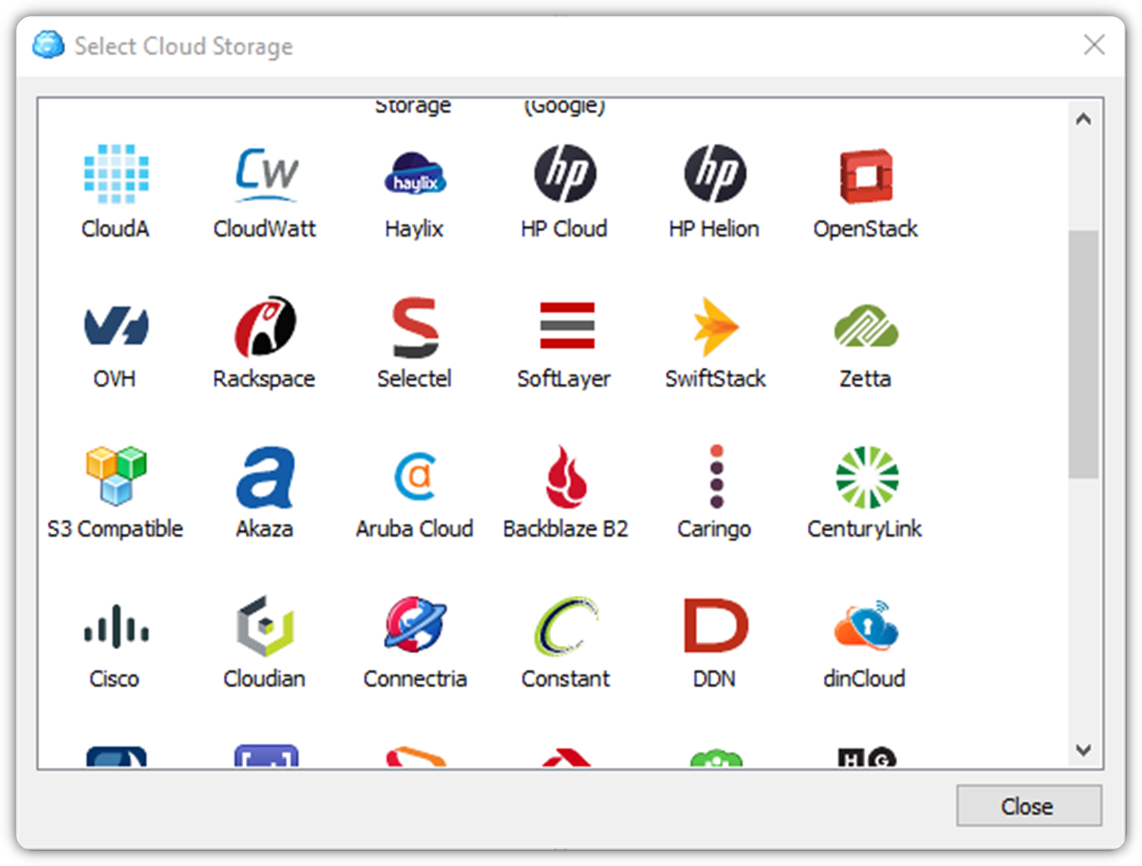Select the SwiftStack icon

(716, 326)
